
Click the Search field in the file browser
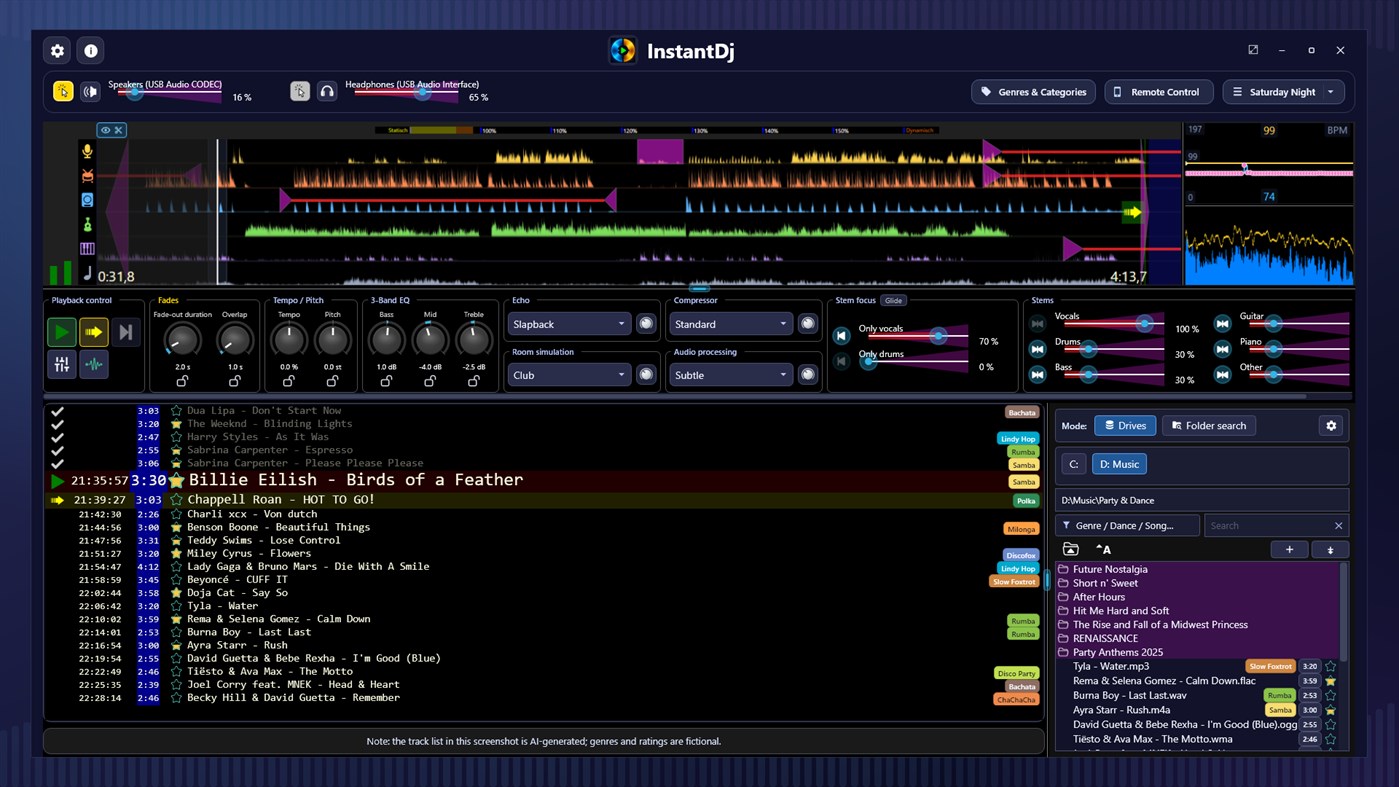[x=1275, y=526]
